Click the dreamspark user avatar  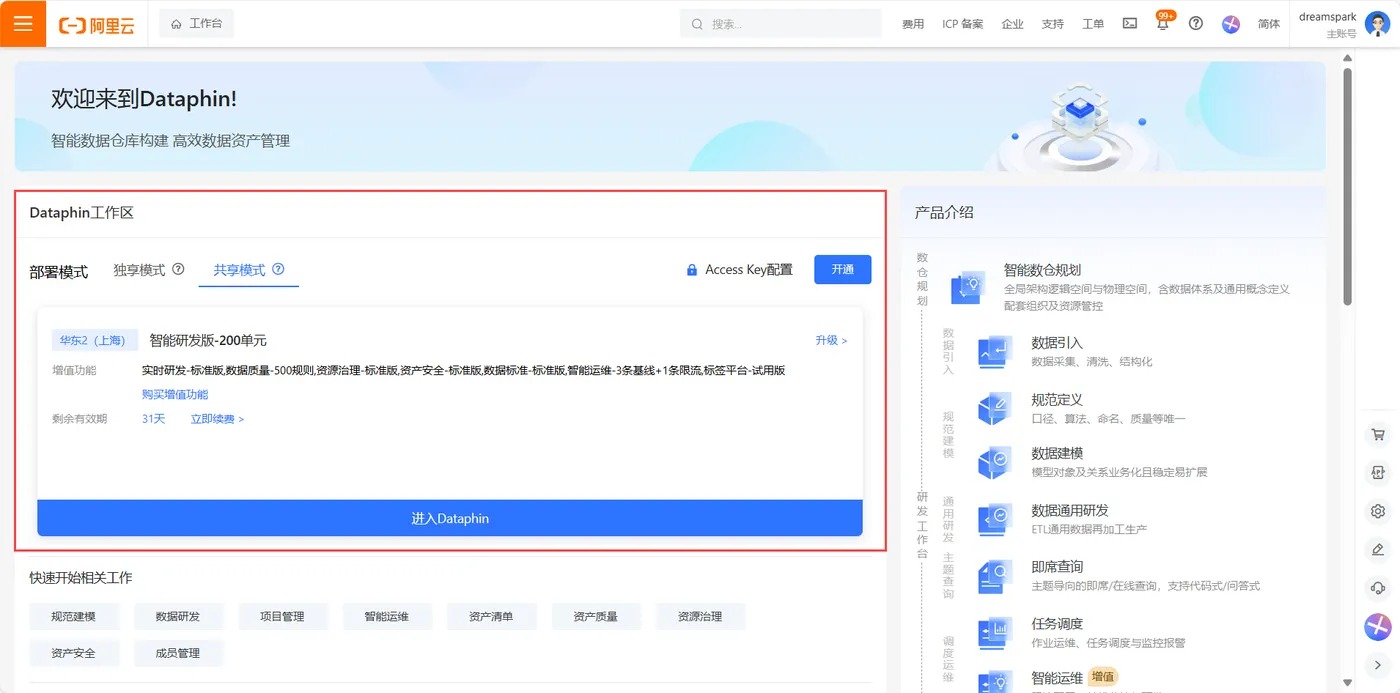click(1377, 24)
